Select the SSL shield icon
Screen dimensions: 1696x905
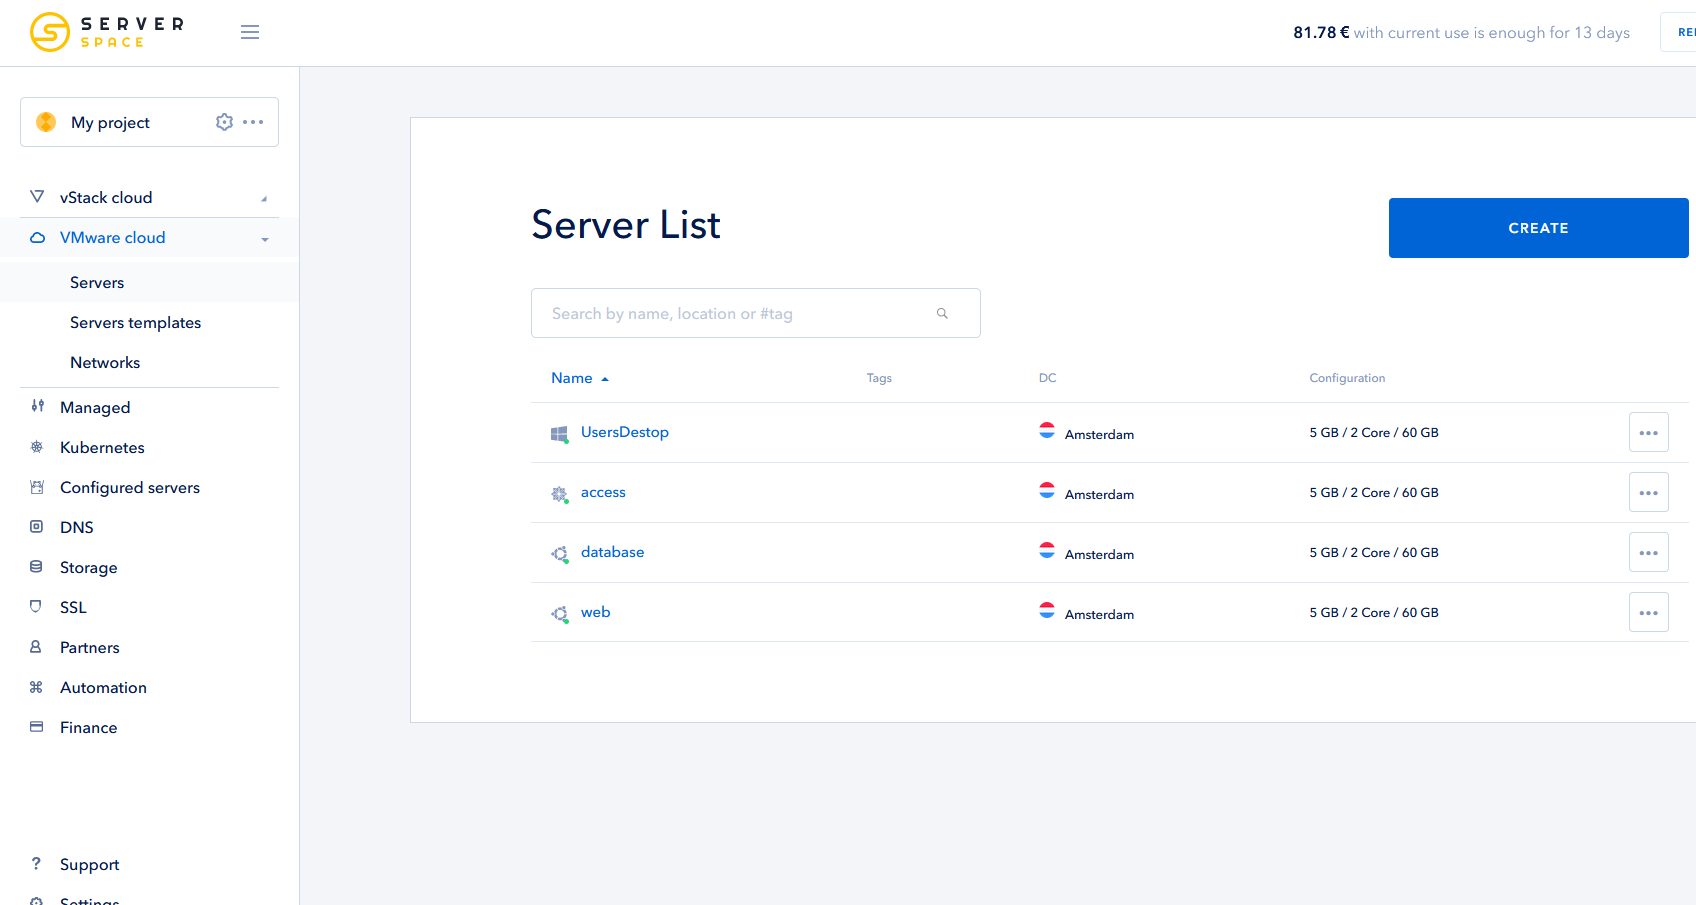[36, 607]
